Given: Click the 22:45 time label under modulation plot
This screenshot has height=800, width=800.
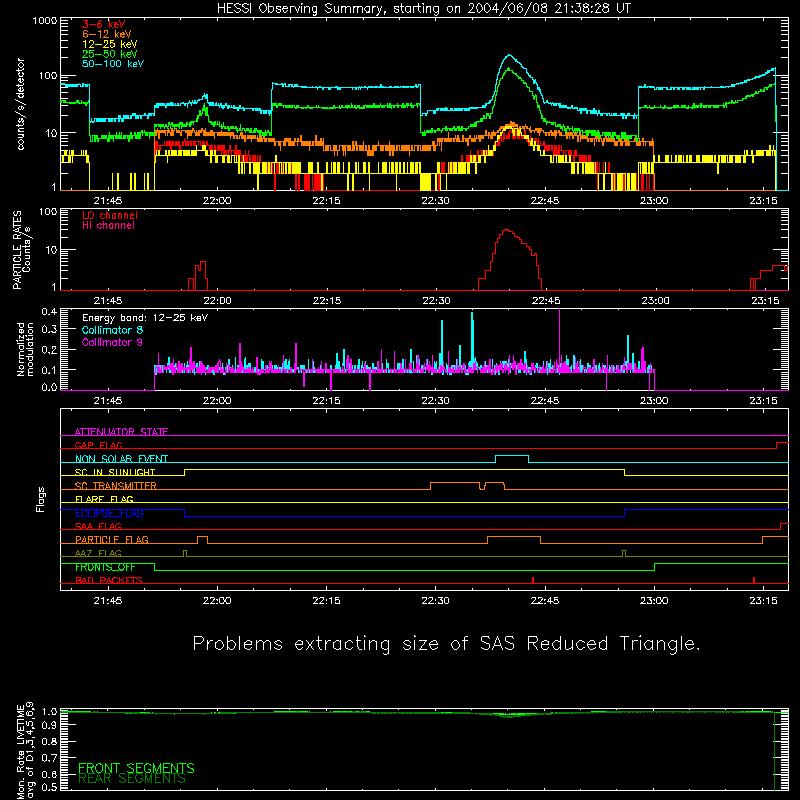Looking at the screenshot, I should (545, 401).
